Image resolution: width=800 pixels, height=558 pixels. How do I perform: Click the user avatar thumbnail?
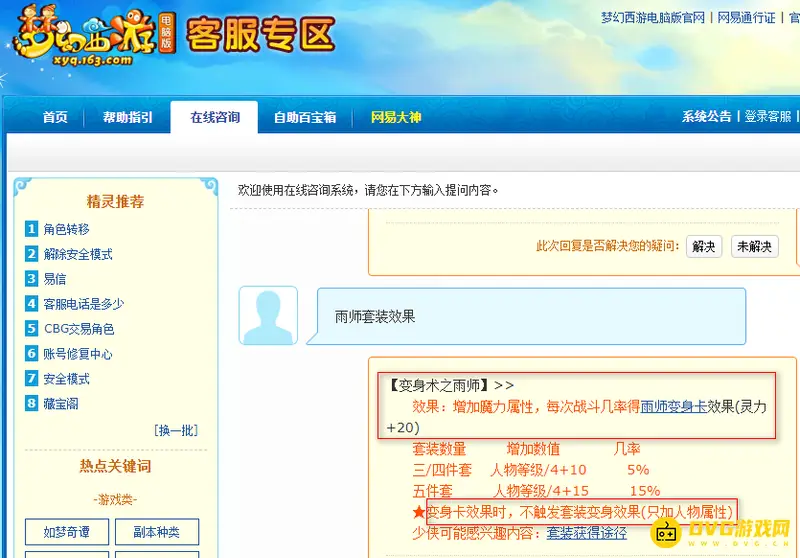[268, 315]
